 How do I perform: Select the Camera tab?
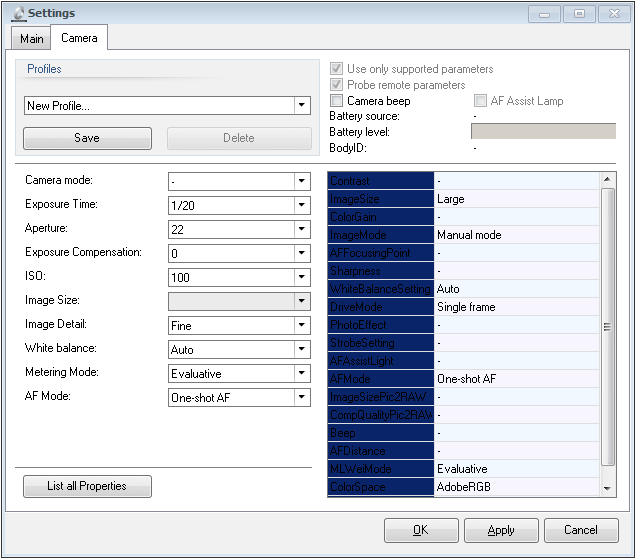(x=79, y=38)
